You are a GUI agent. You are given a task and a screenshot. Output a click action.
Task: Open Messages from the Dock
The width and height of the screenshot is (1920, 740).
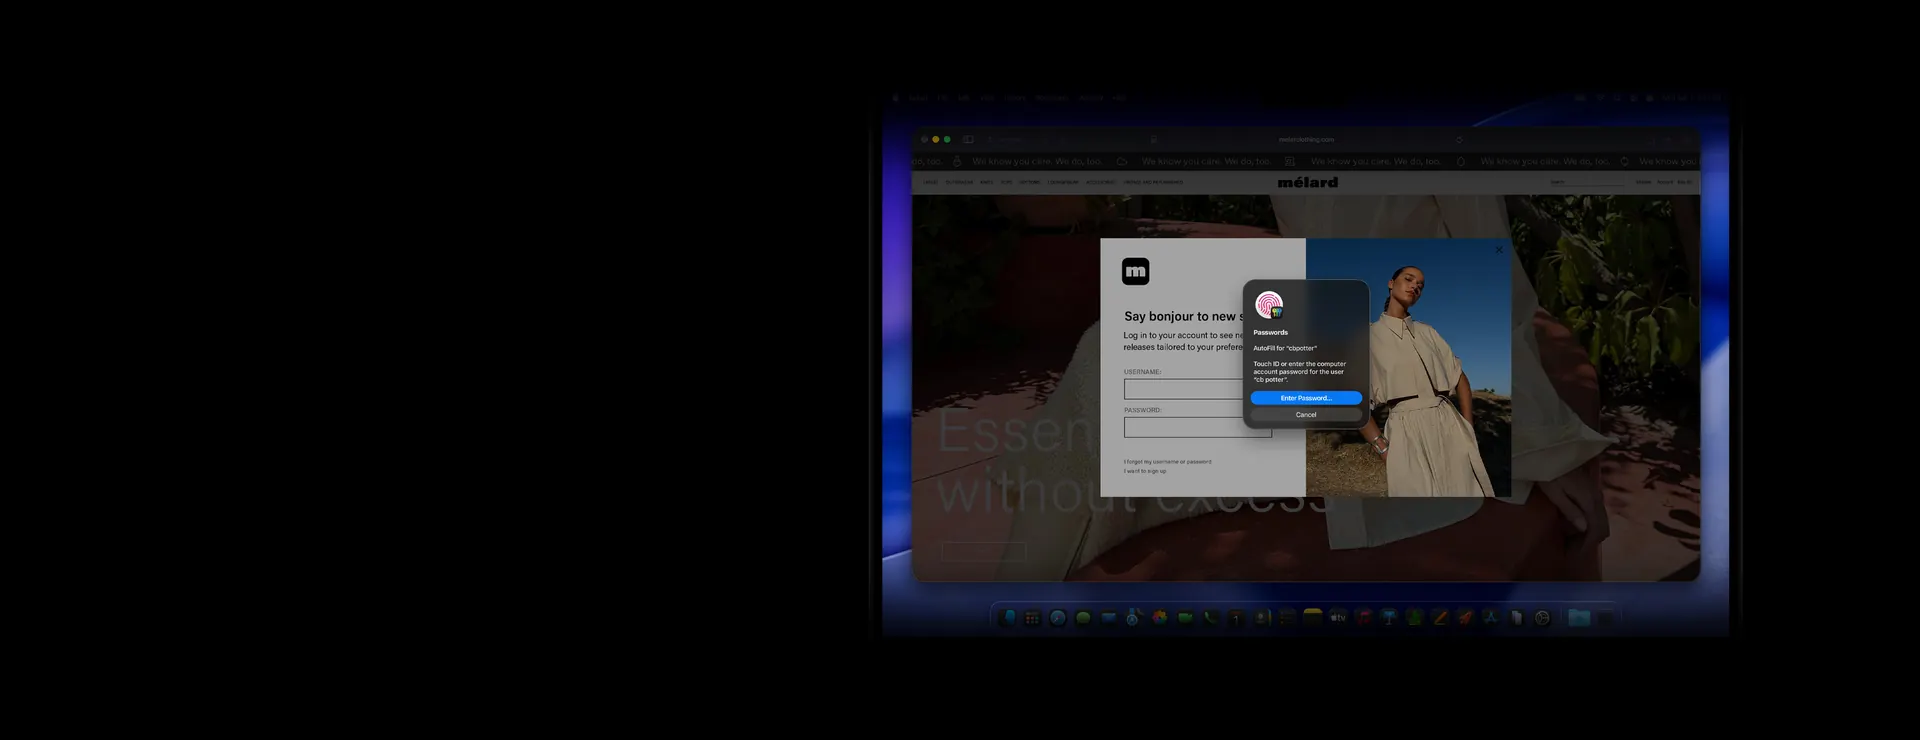[x=1083, y=617]
